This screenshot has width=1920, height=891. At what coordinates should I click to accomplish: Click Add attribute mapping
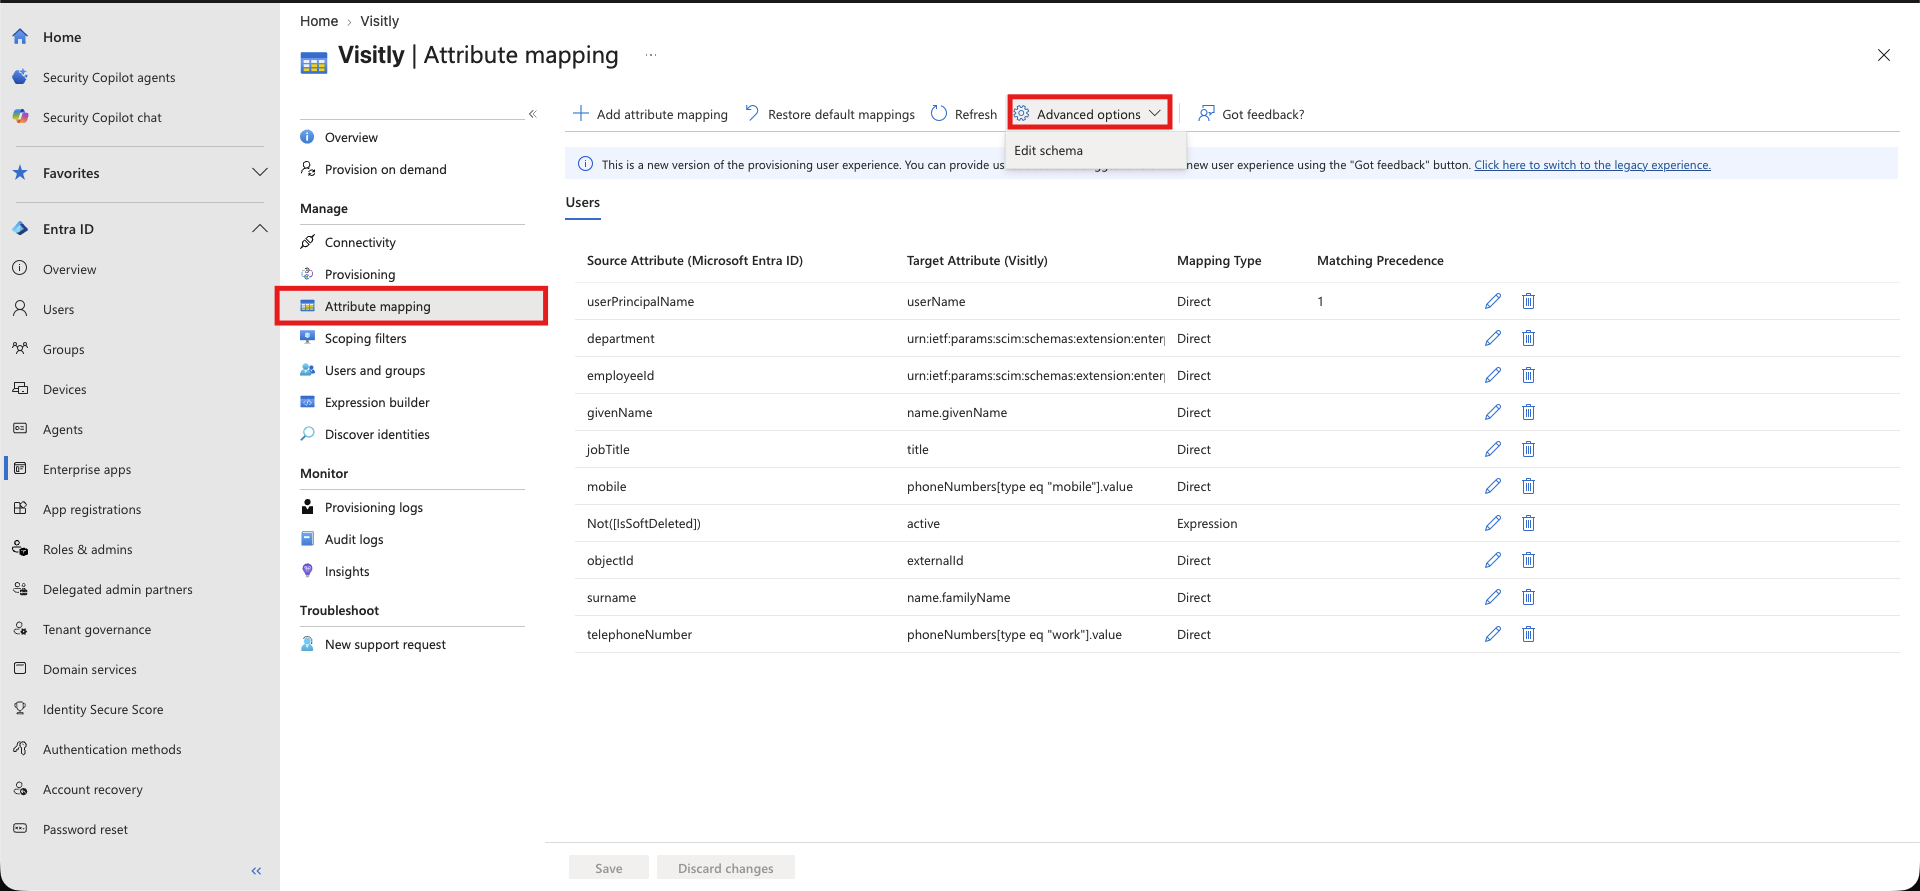coord(650,114)
